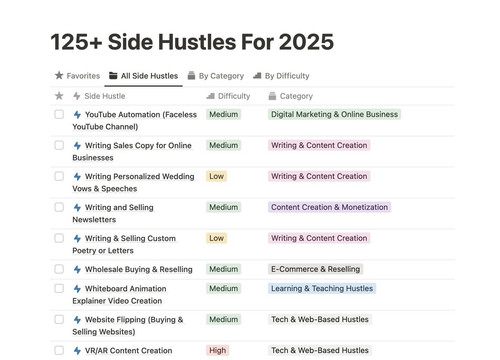Screen dimensions: 500x360
Task: Open Whiteboard Animation Explainer Video Creation entry
Action: [119, 295]
